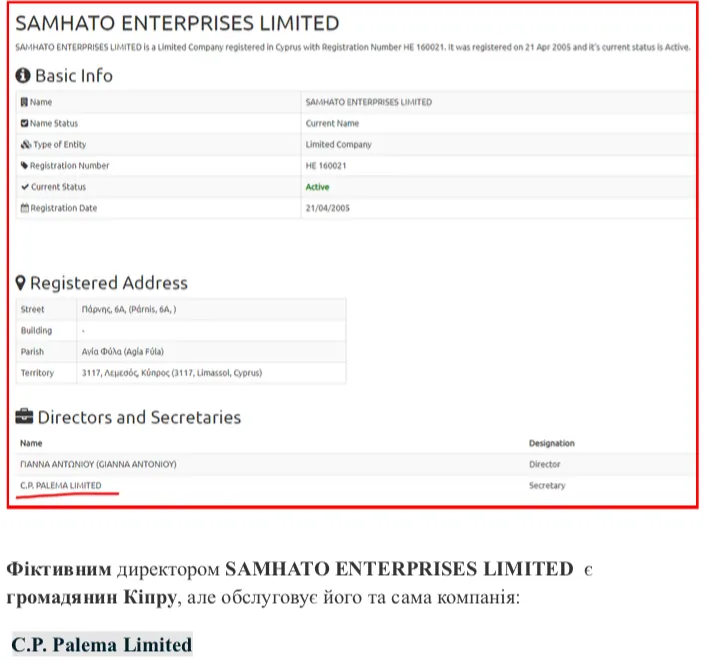Click the tag icon beside Registration Number

(24, 166)
